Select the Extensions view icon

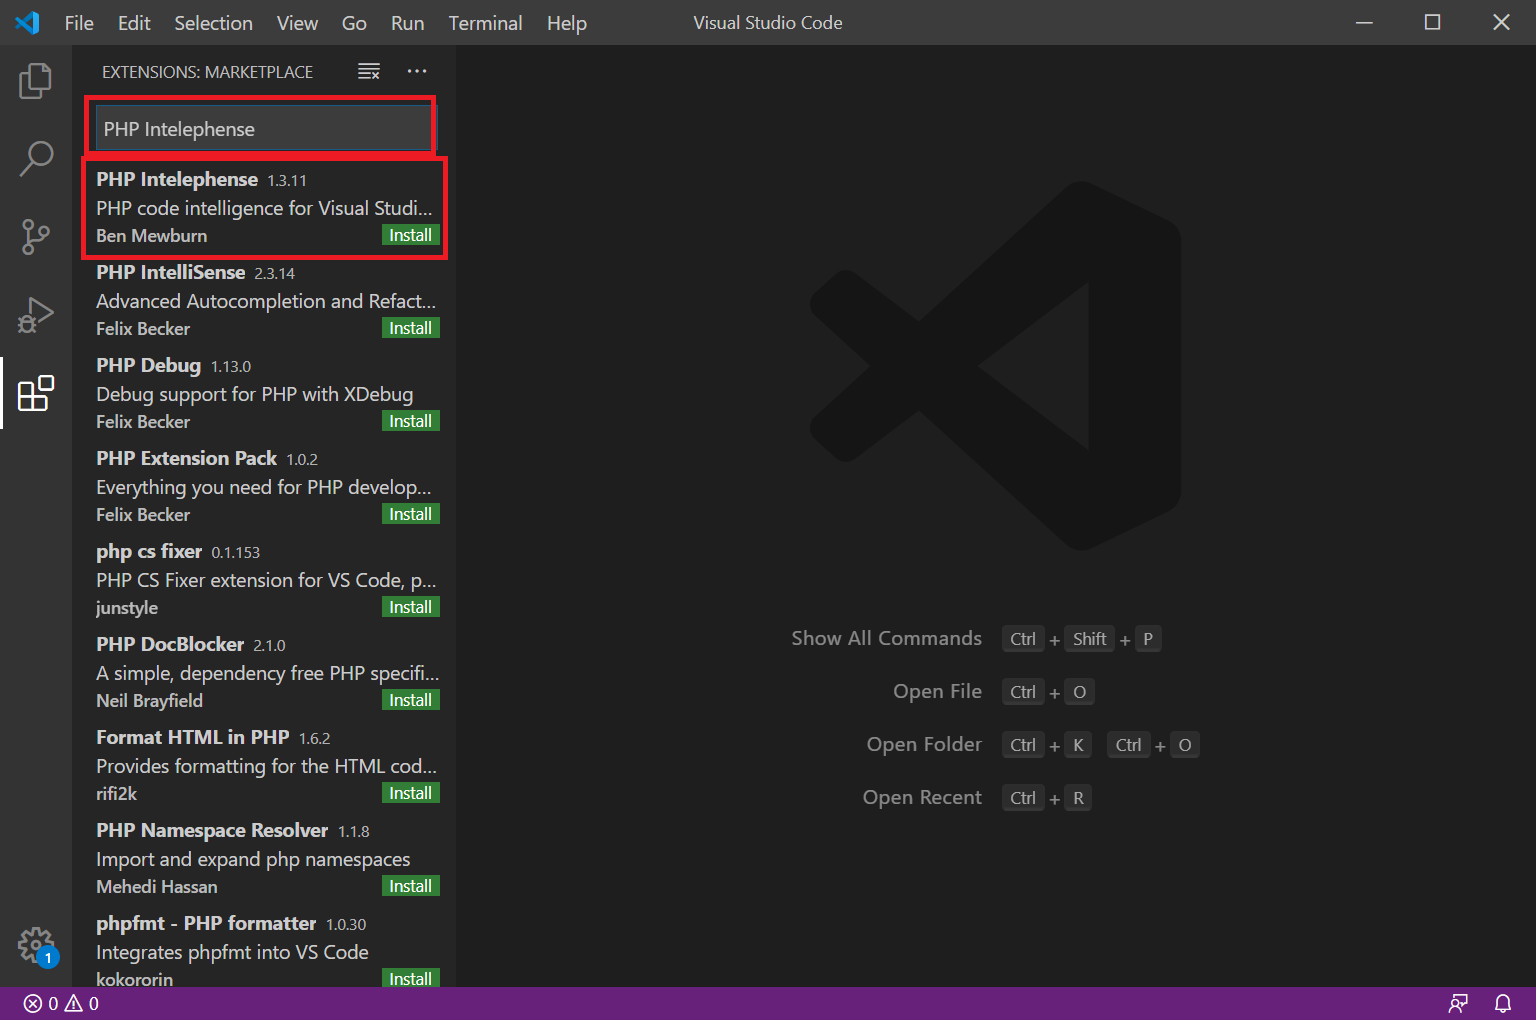pyautogui.click(x=36, y=393)
